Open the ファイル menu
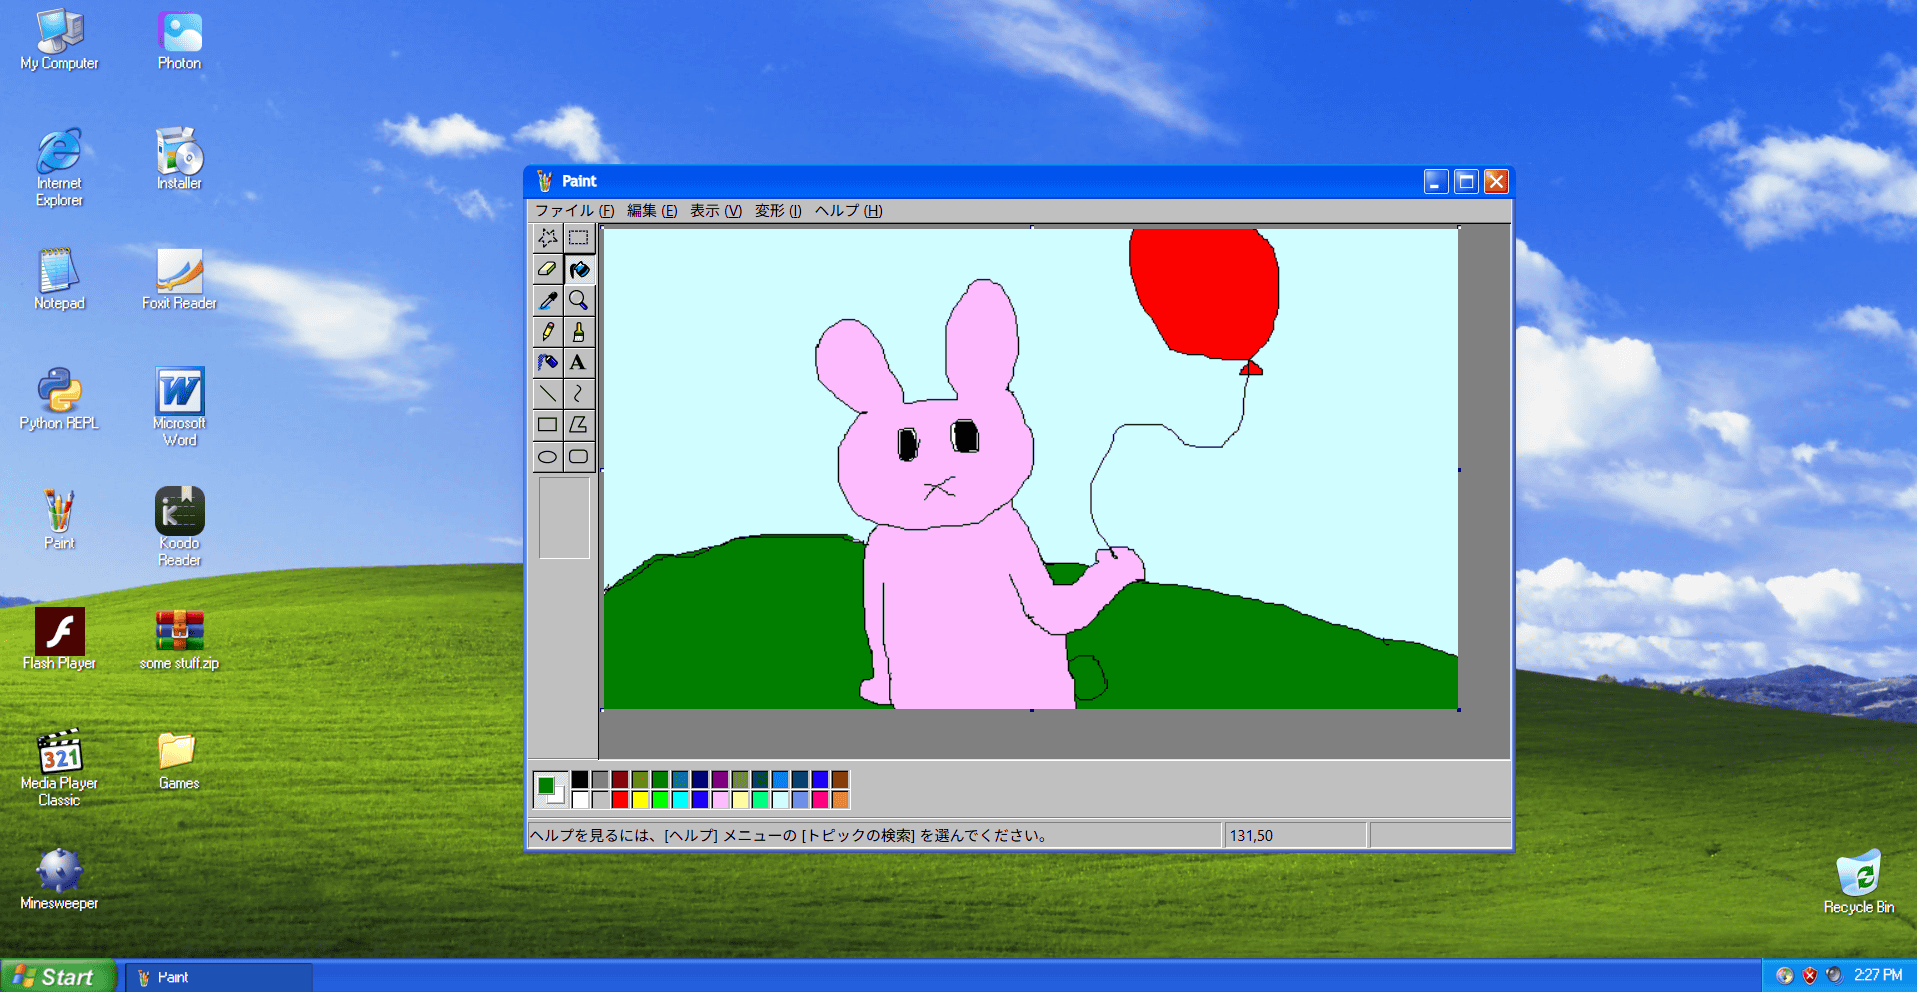 pos(572,211)
